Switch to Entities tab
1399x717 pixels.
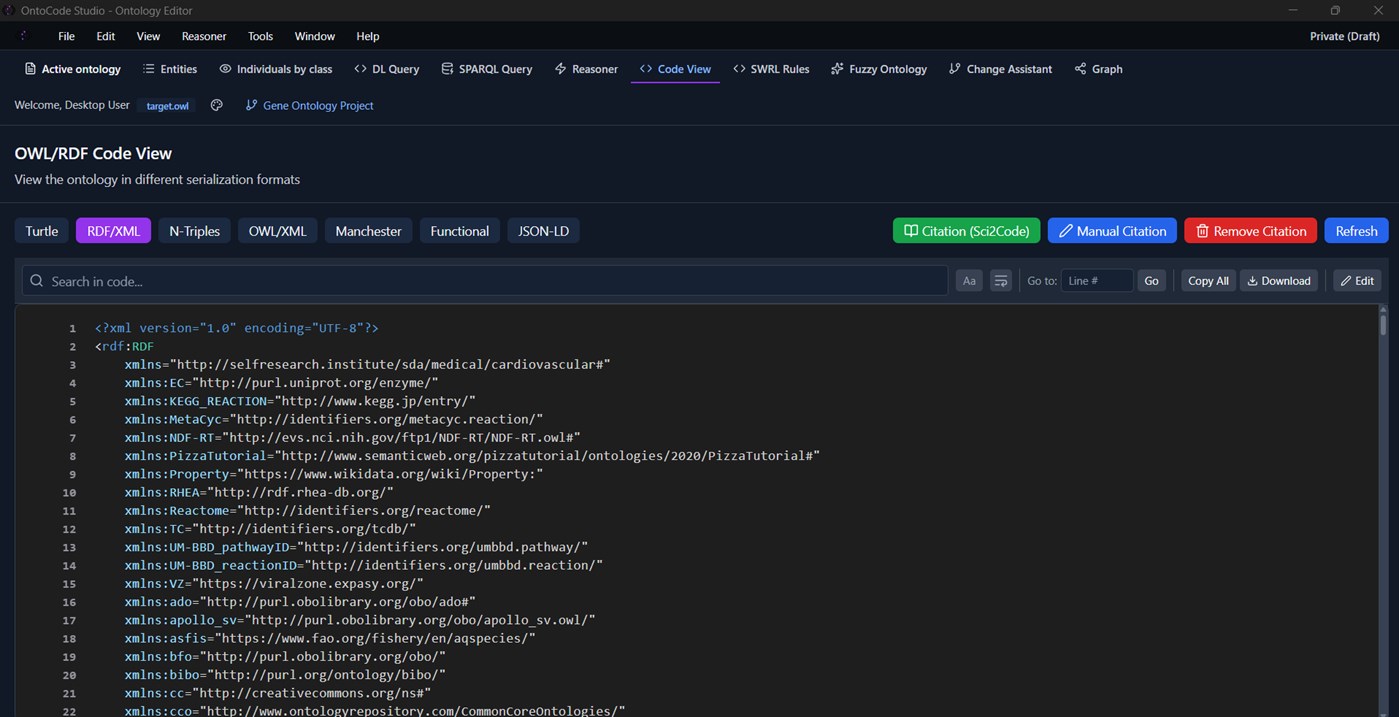pyautogui.click(x=170, y=69)
